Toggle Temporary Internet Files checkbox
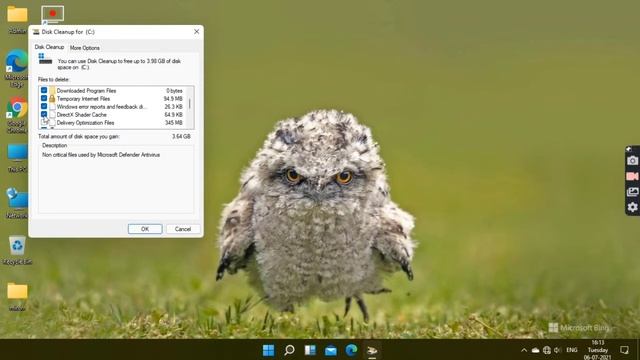Viewport: 640px width, 360px height. (44, 98)
